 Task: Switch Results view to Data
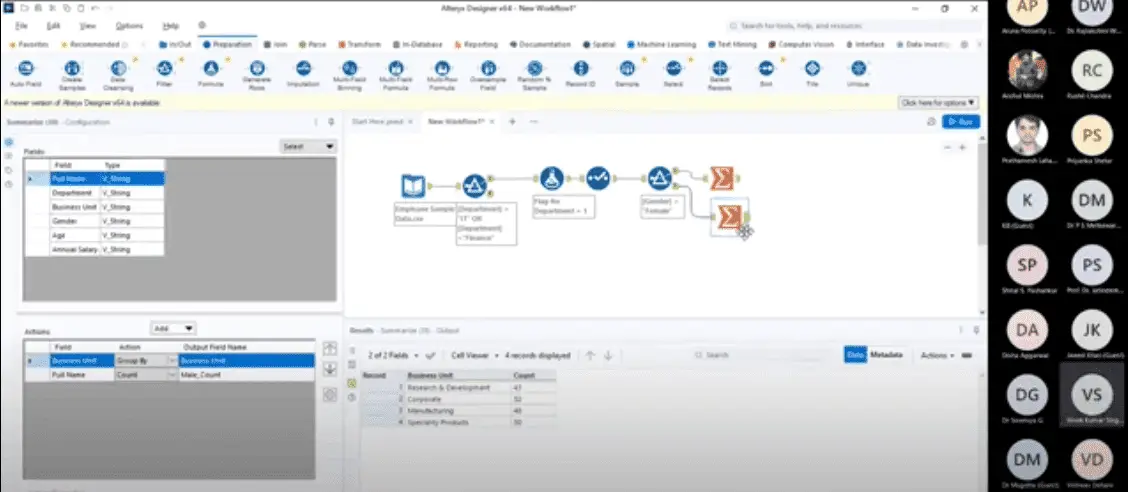[x=855, y=355]
